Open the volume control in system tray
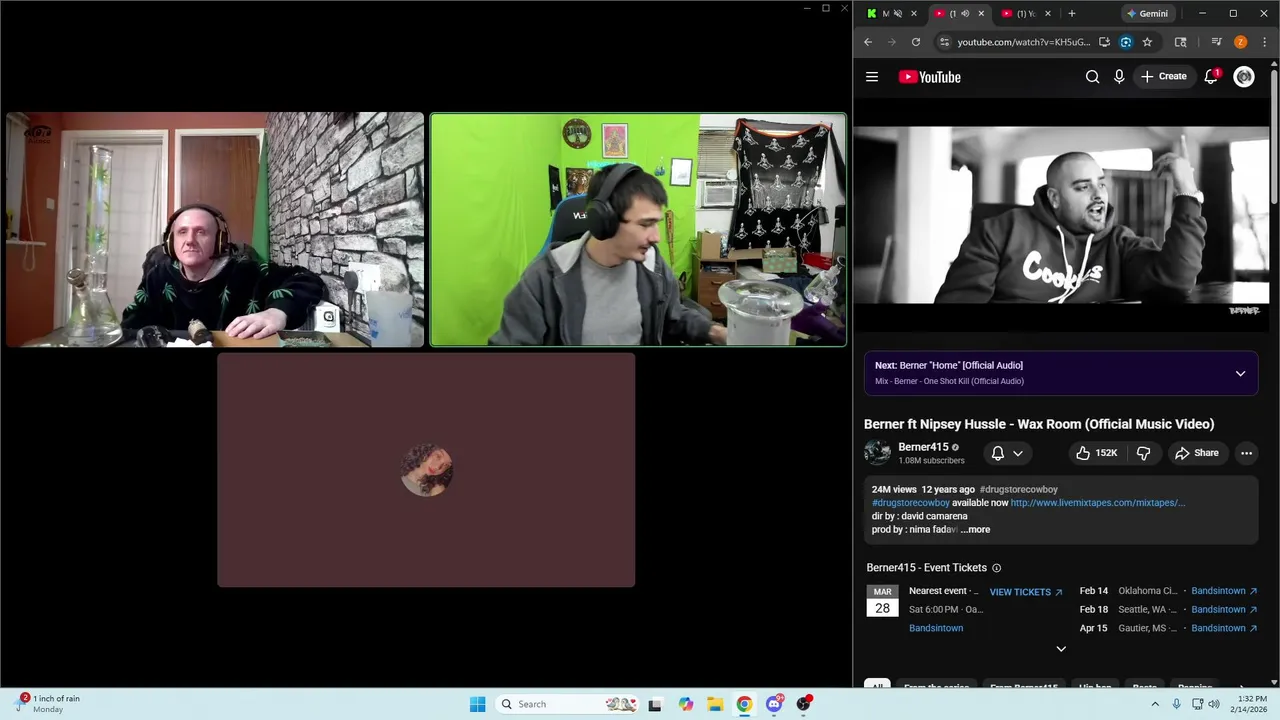Screen dimensions: 1280x720 pyautogui.click(x=1214, y=704)
